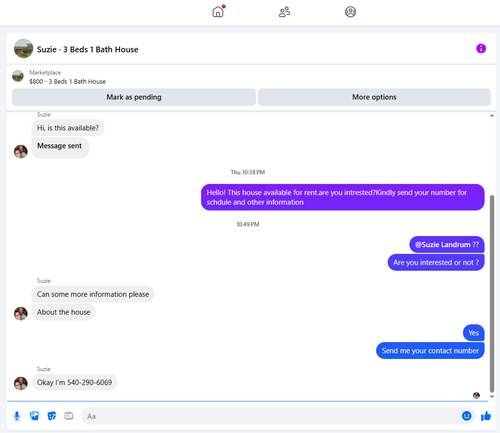Open the profile account icon in top navigation
The image size is (500, 433).
click(x=350, y=12)
